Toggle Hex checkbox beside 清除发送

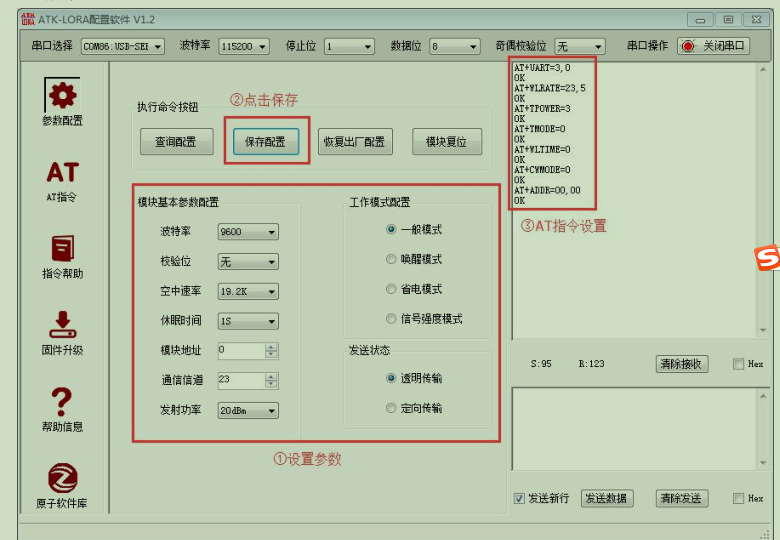point(738,498)
